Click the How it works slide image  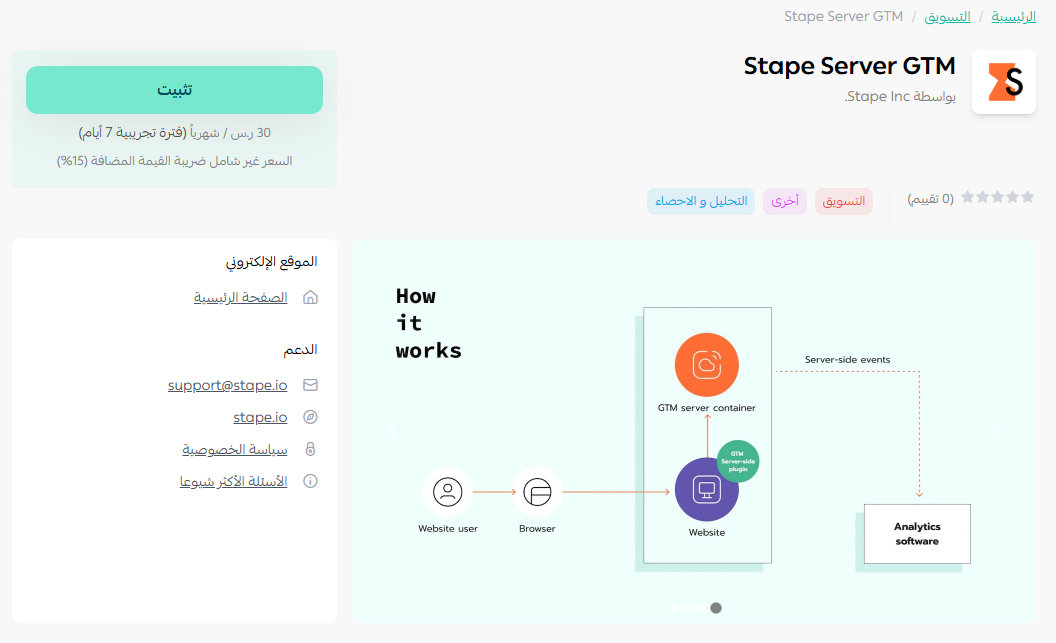pos(694,430)
